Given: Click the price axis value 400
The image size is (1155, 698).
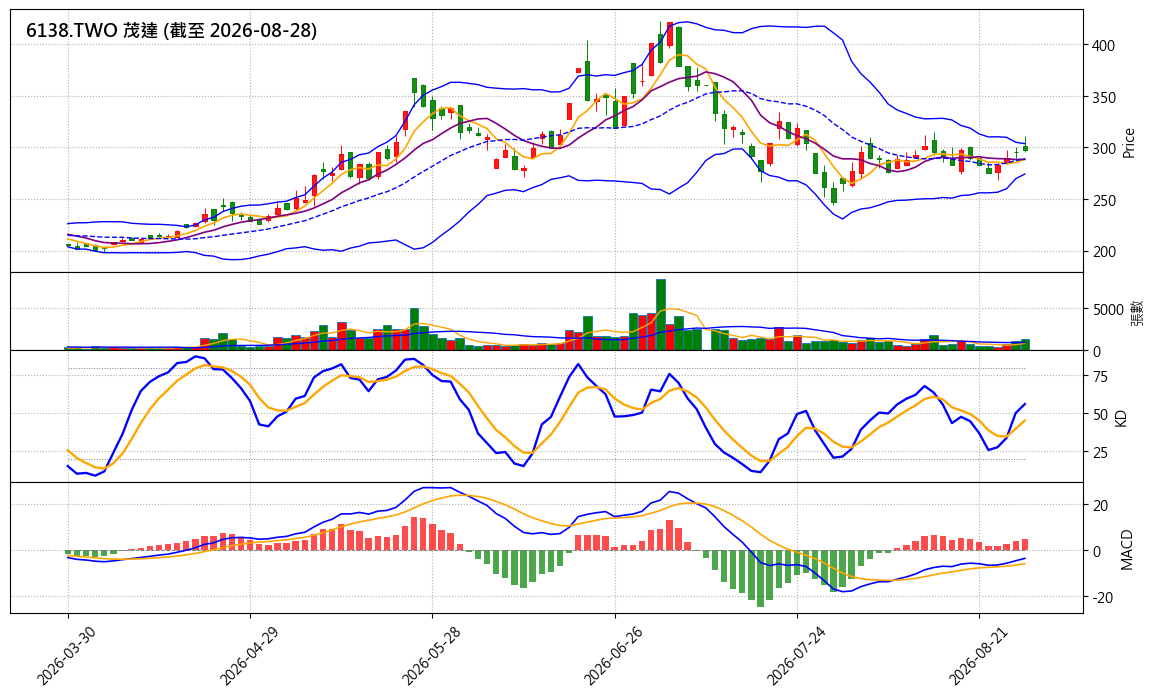Looking at the screenshot, I should 1103,46.
